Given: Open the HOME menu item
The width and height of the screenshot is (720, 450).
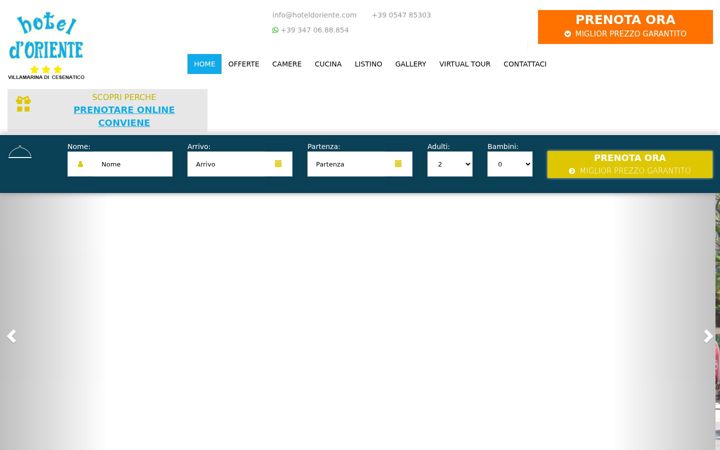Looking at the screenshot, I should click(x=204, y=64).
